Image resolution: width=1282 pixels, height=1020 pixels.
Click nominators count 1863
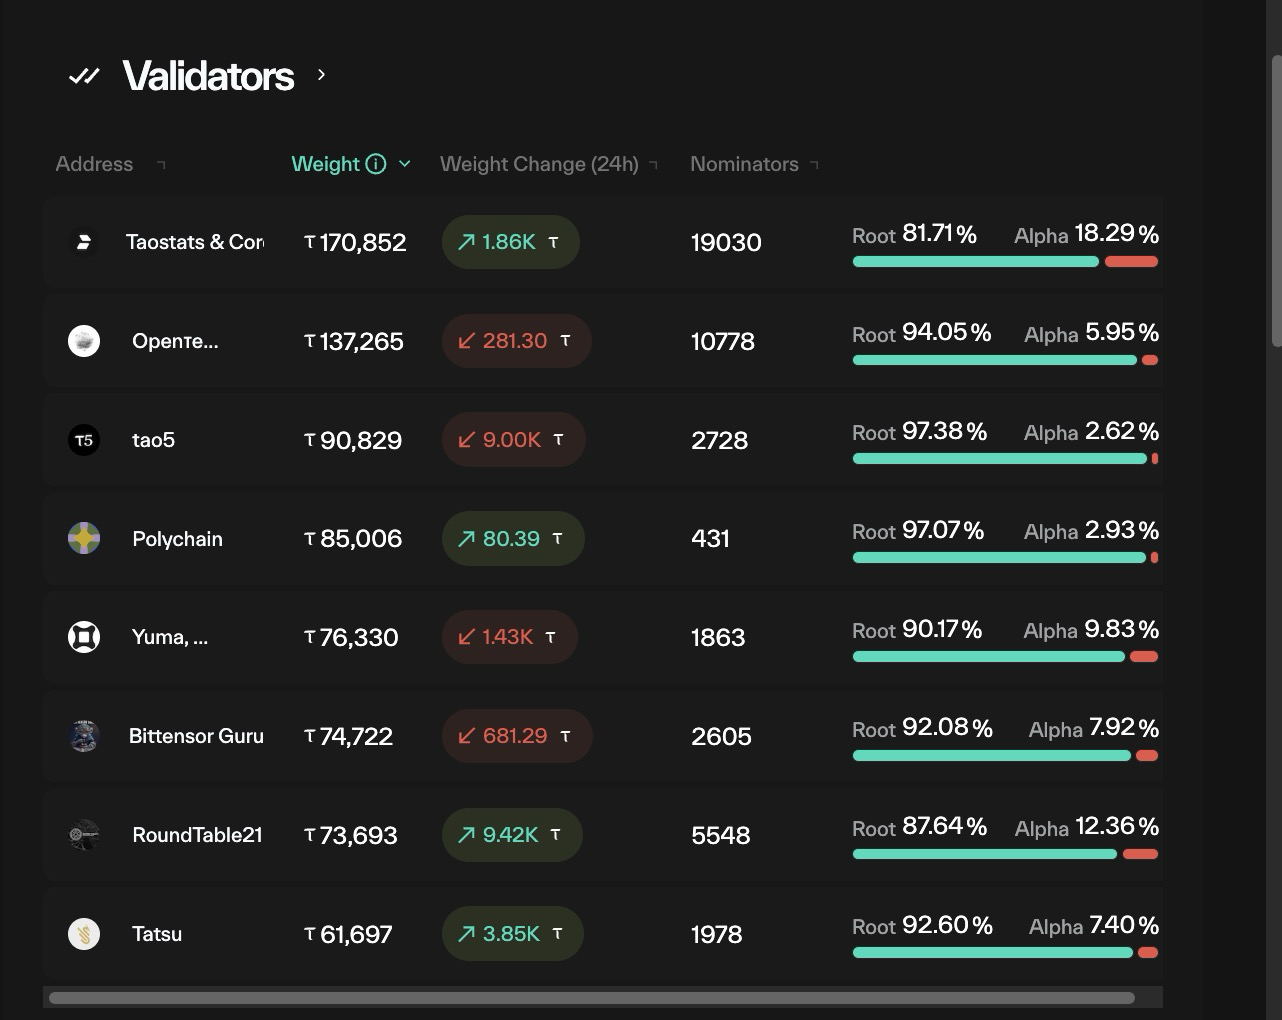718,637
